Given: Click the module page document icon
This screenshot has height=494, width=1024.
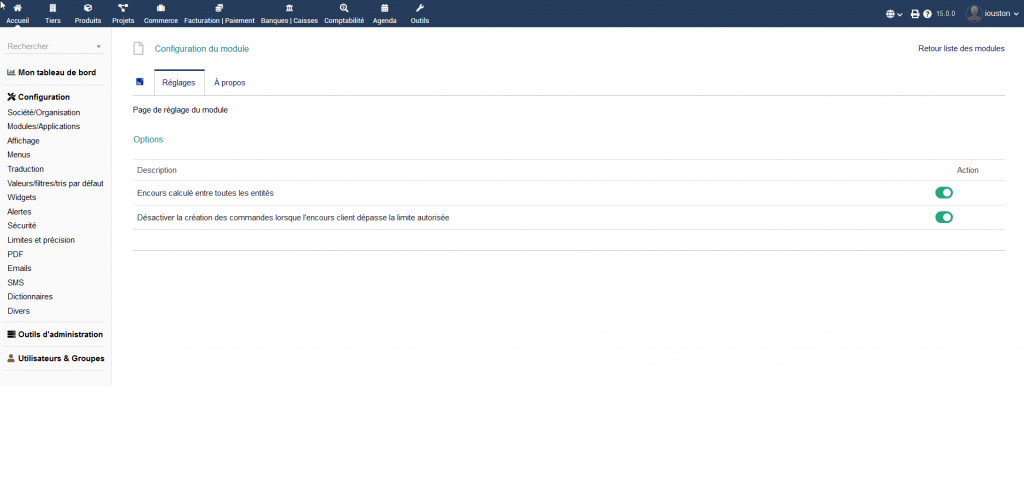Looking at the screenshot, I should click(138, 48).
